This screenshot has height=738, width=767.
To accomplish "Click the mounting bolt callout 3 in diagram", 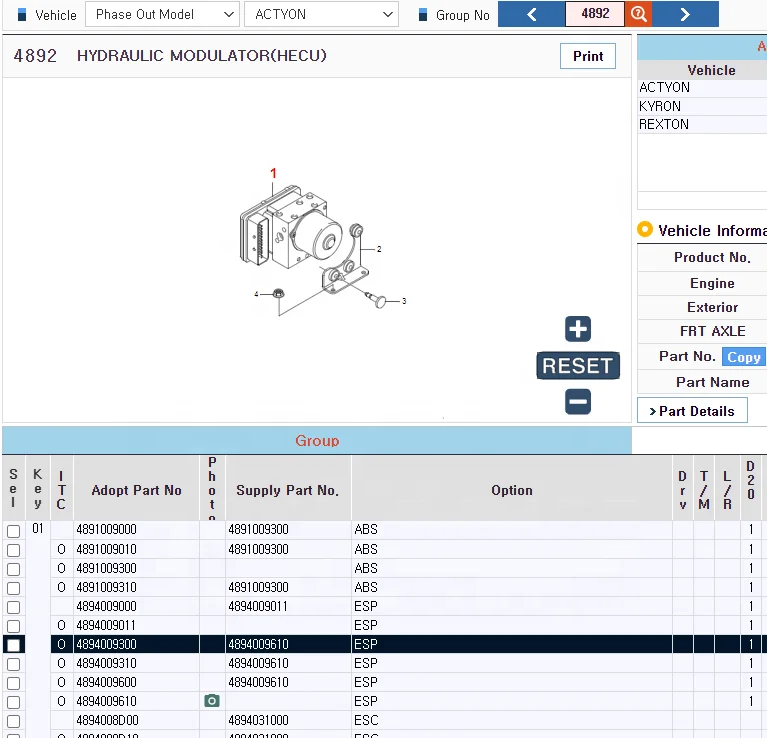I will (403, 301).
